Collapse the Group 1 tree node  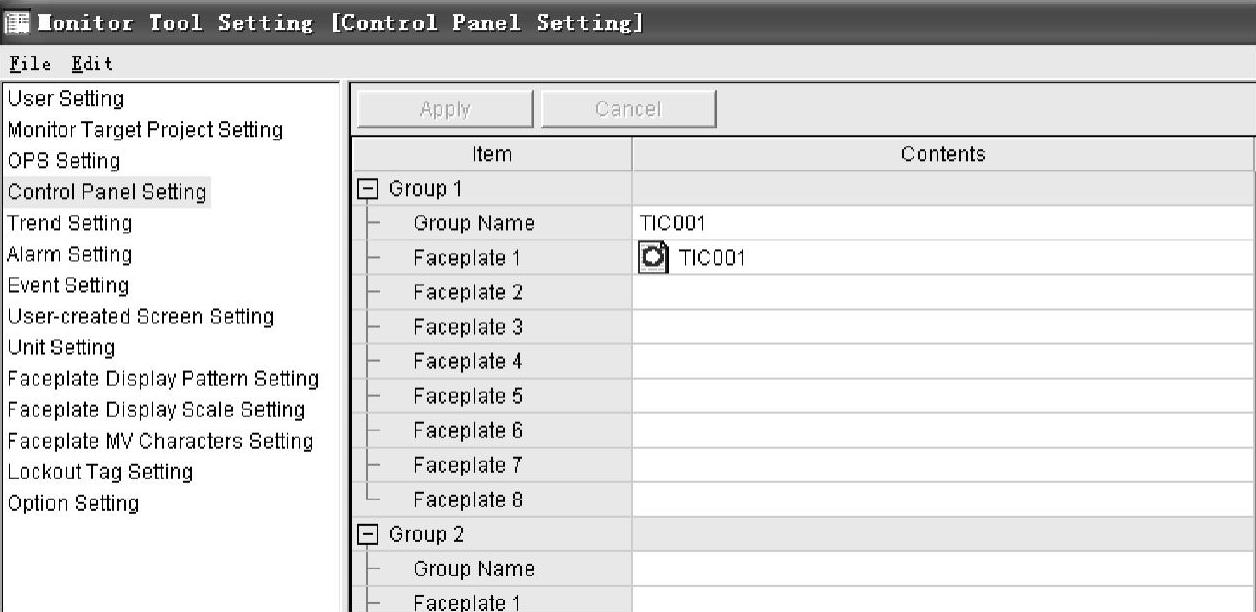click(x=367, y=189)
